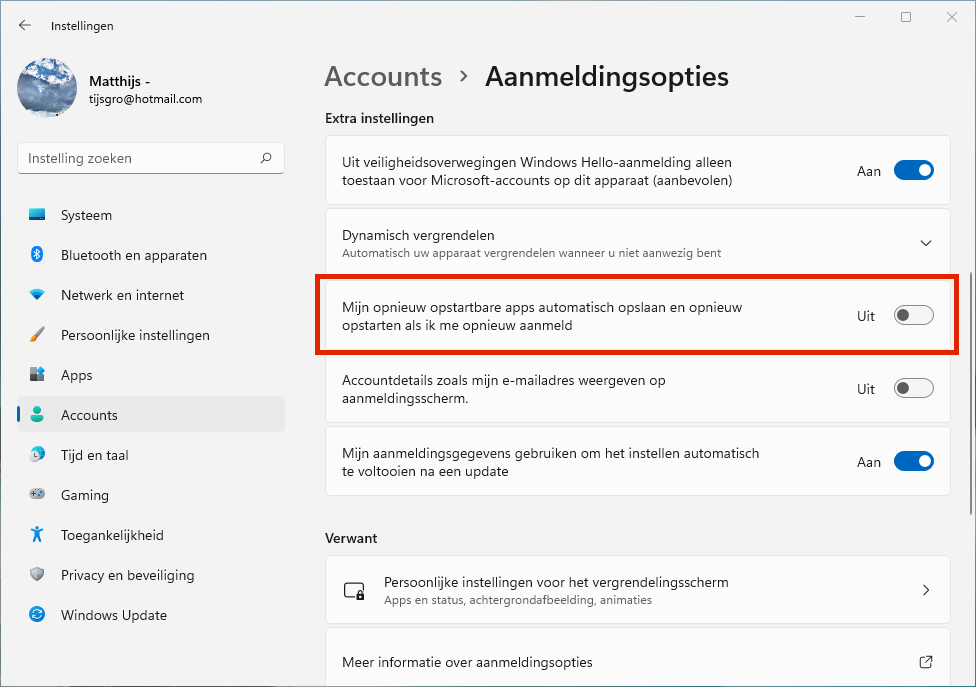Click the Netwerk en internet wifi icon

tap(37, 295)
